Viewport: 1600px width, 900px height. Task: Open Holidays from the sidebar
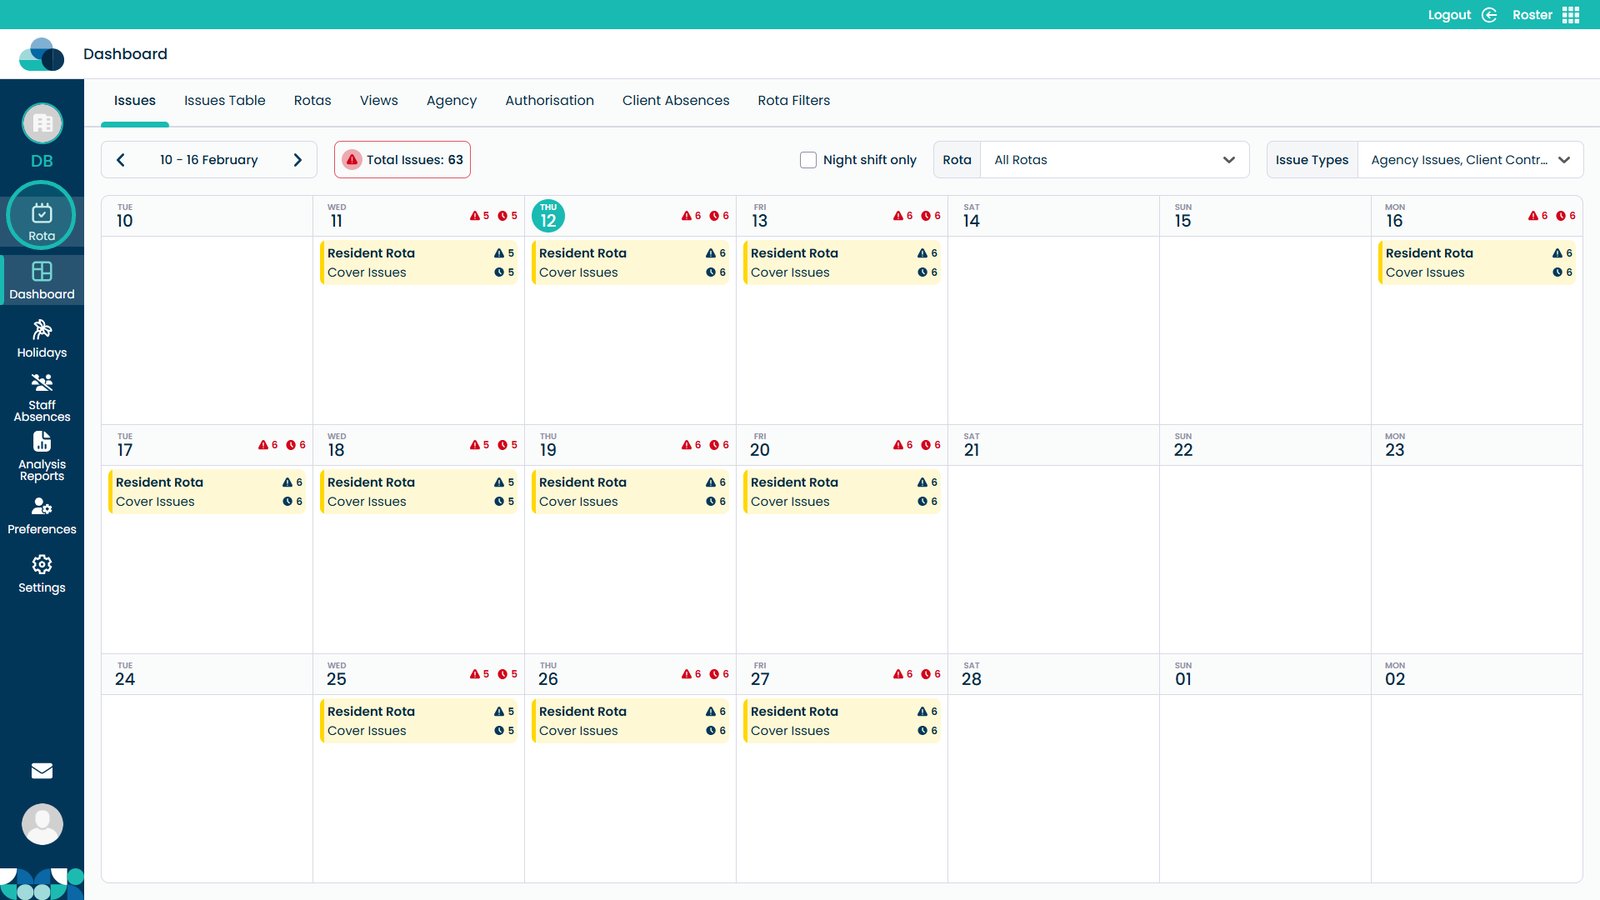pos(42,339)
